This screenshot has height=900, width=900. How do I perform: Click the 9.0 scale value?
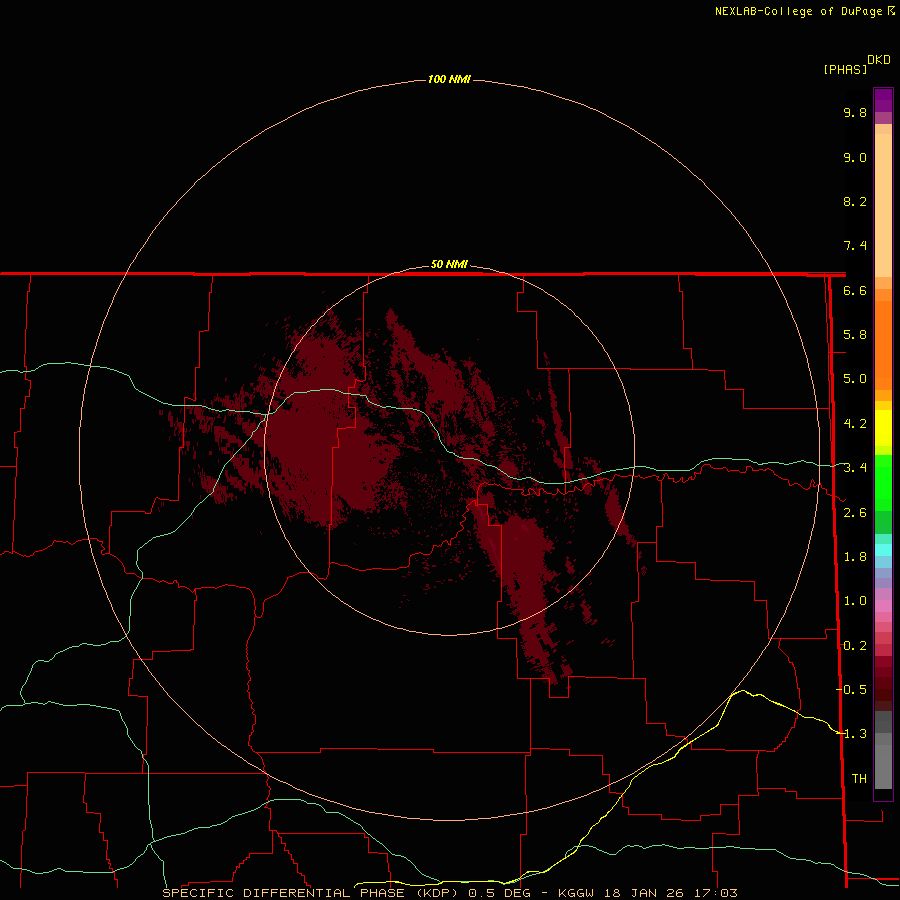(x=855, y=157)
